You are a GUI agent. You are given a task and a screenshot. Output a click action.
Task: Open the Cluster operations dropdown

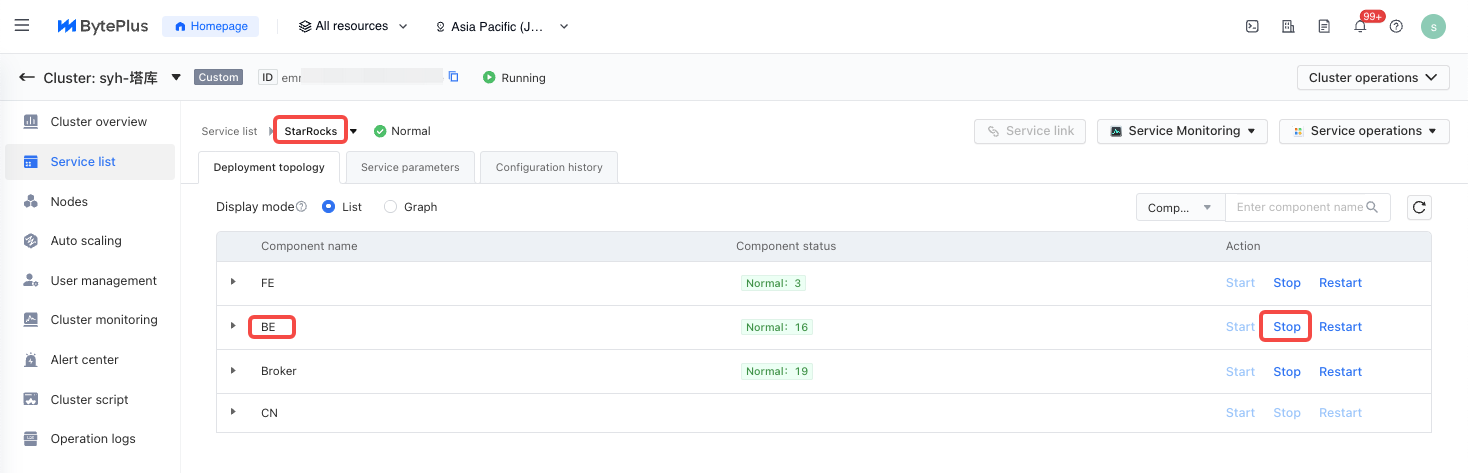[x=1373, y=77]
